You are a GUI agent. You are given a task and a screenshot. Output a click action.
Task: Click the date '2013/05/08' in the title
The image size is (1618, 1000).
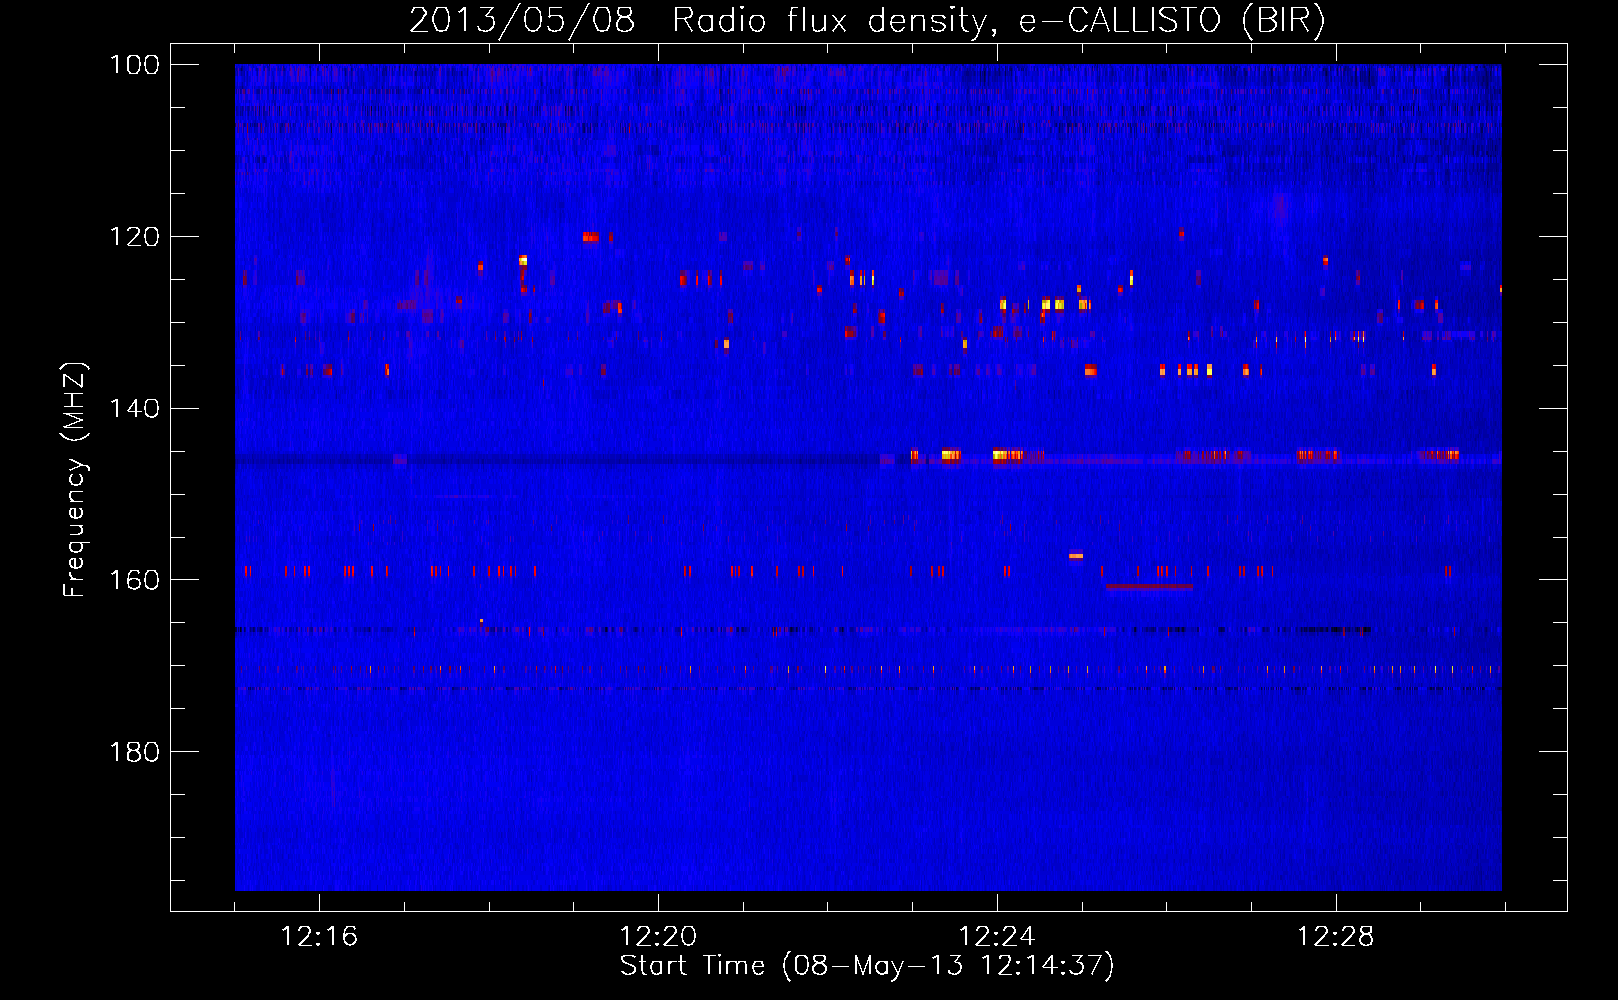point(522,21)
